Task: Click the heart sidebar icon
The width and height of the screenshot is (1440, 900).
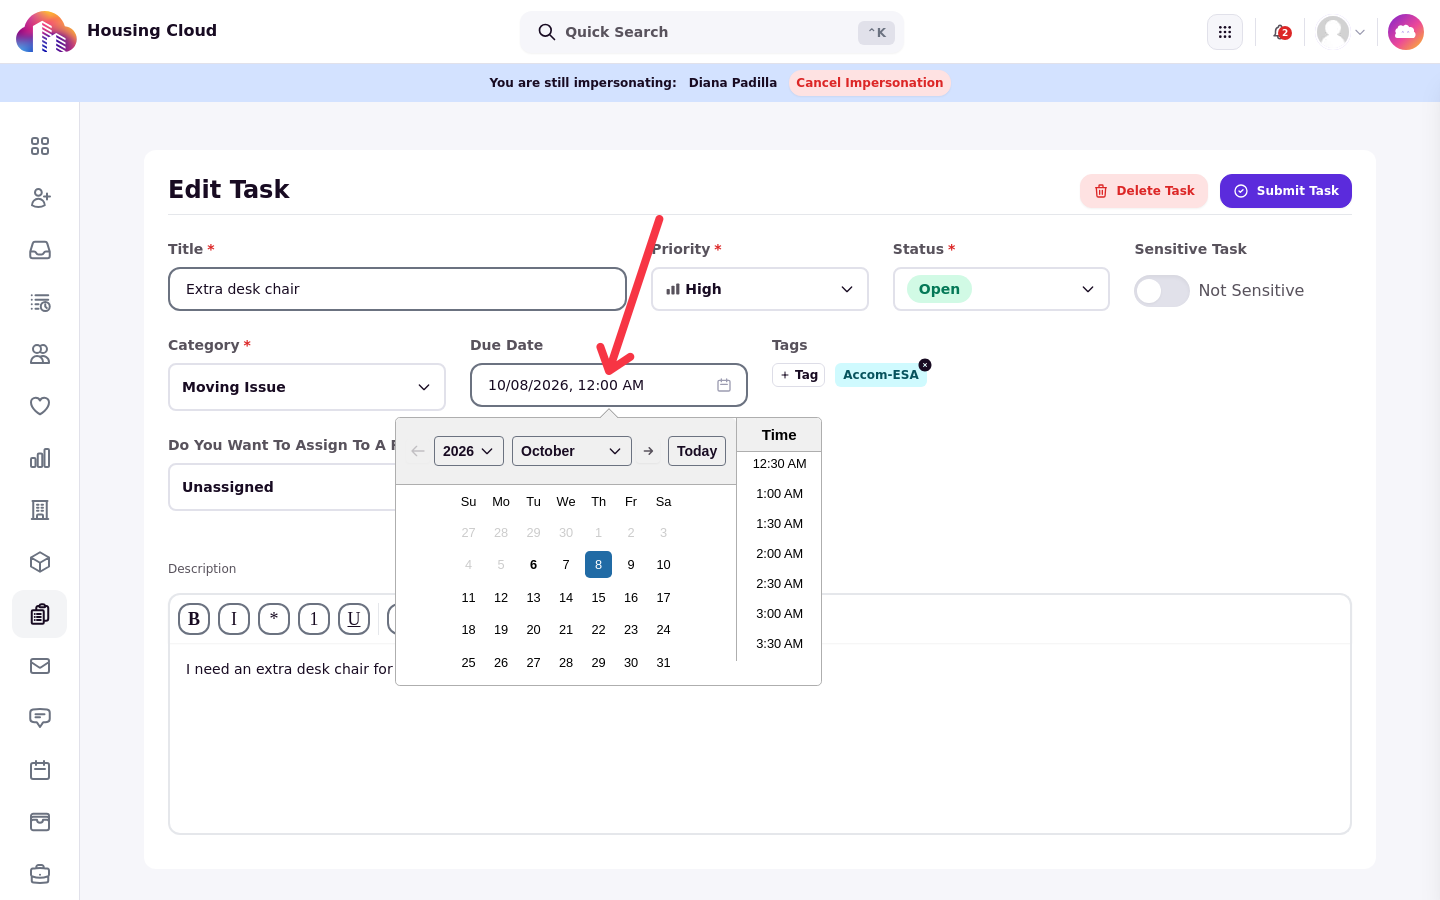Action: (x=40, y=406)
